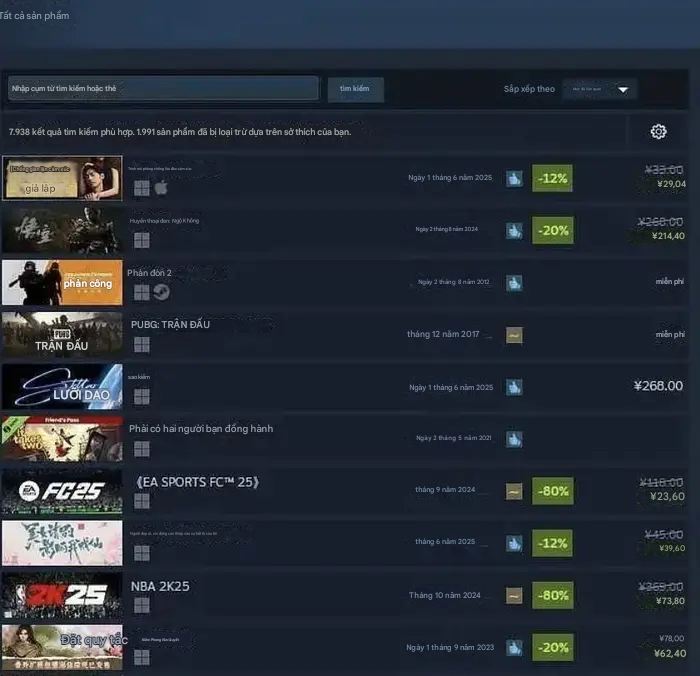Open the PUBG: TRẬN ĐẤU game title link

coord(170,324)
